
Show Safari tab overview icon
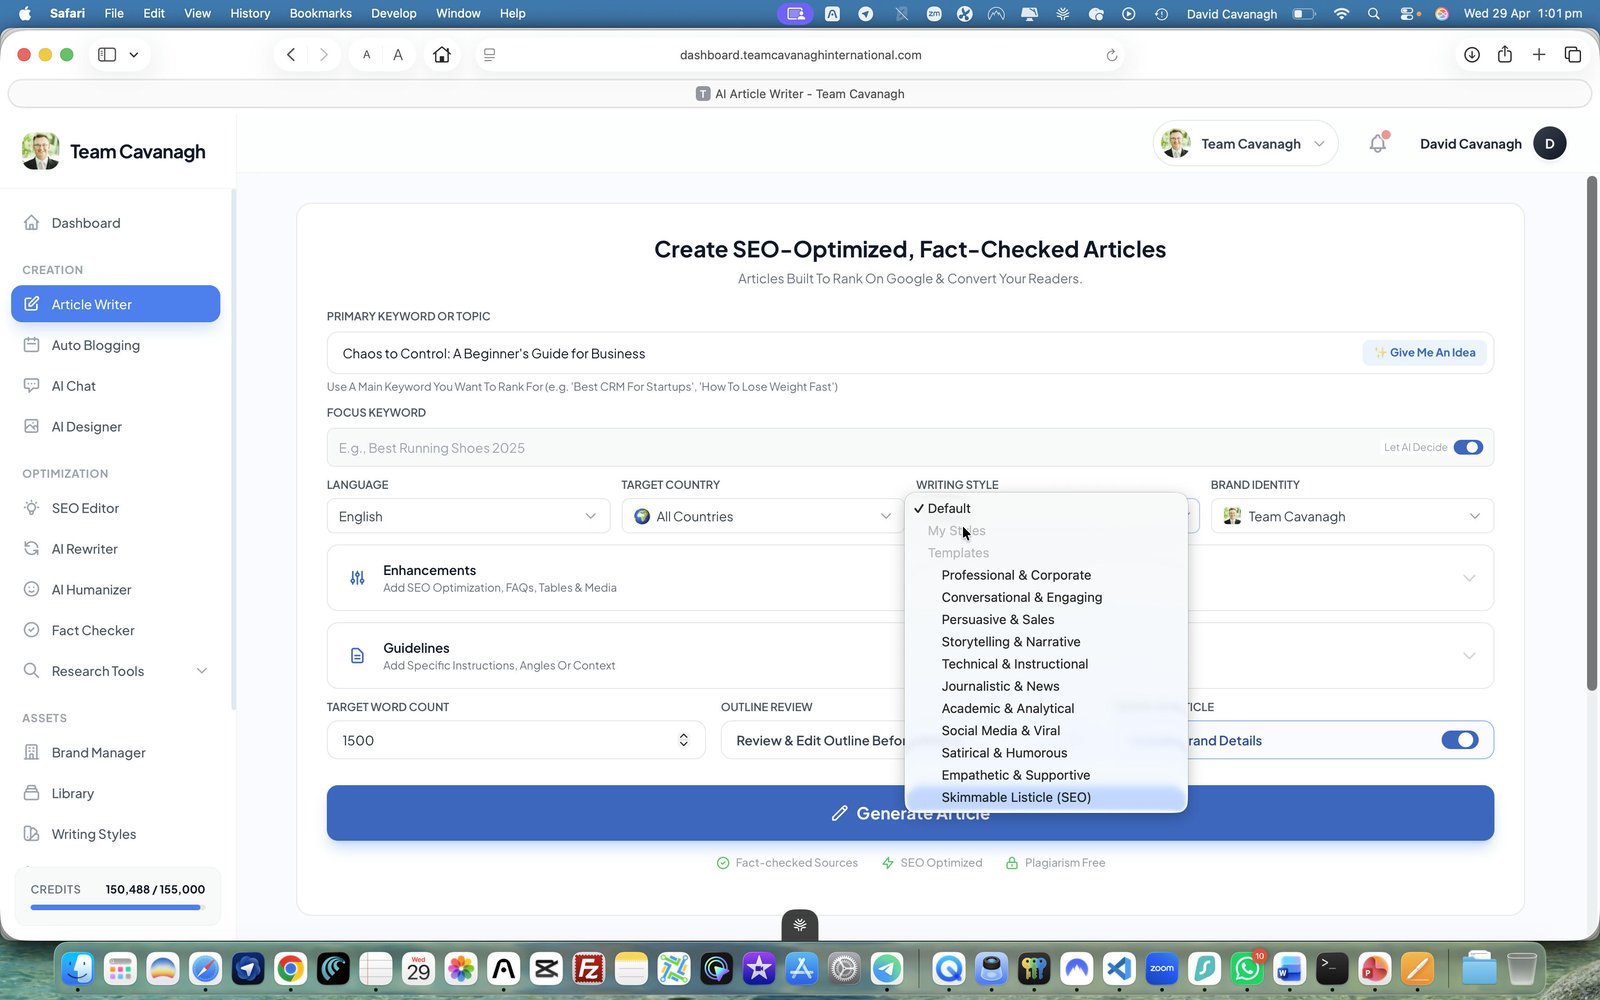[x=1573, y=55]
